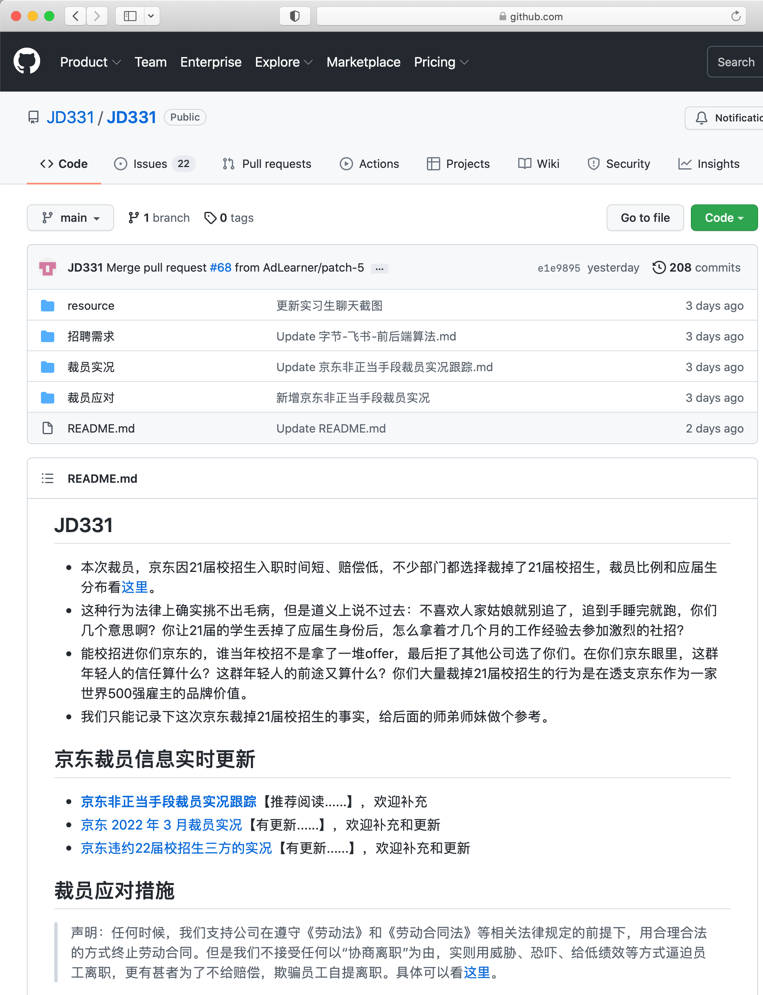
Task: Click the Go to file button
Action: [x=645, y=218]
